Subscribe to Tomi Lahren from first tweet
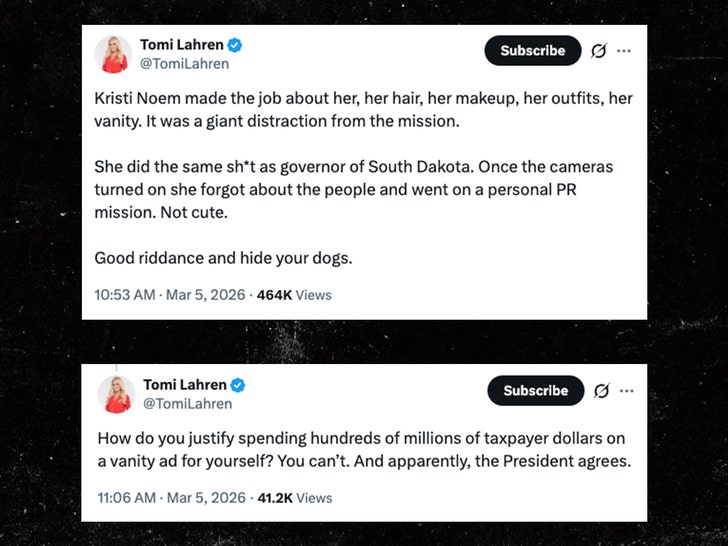Screen dimensions: 728x546 click(532, 51)
